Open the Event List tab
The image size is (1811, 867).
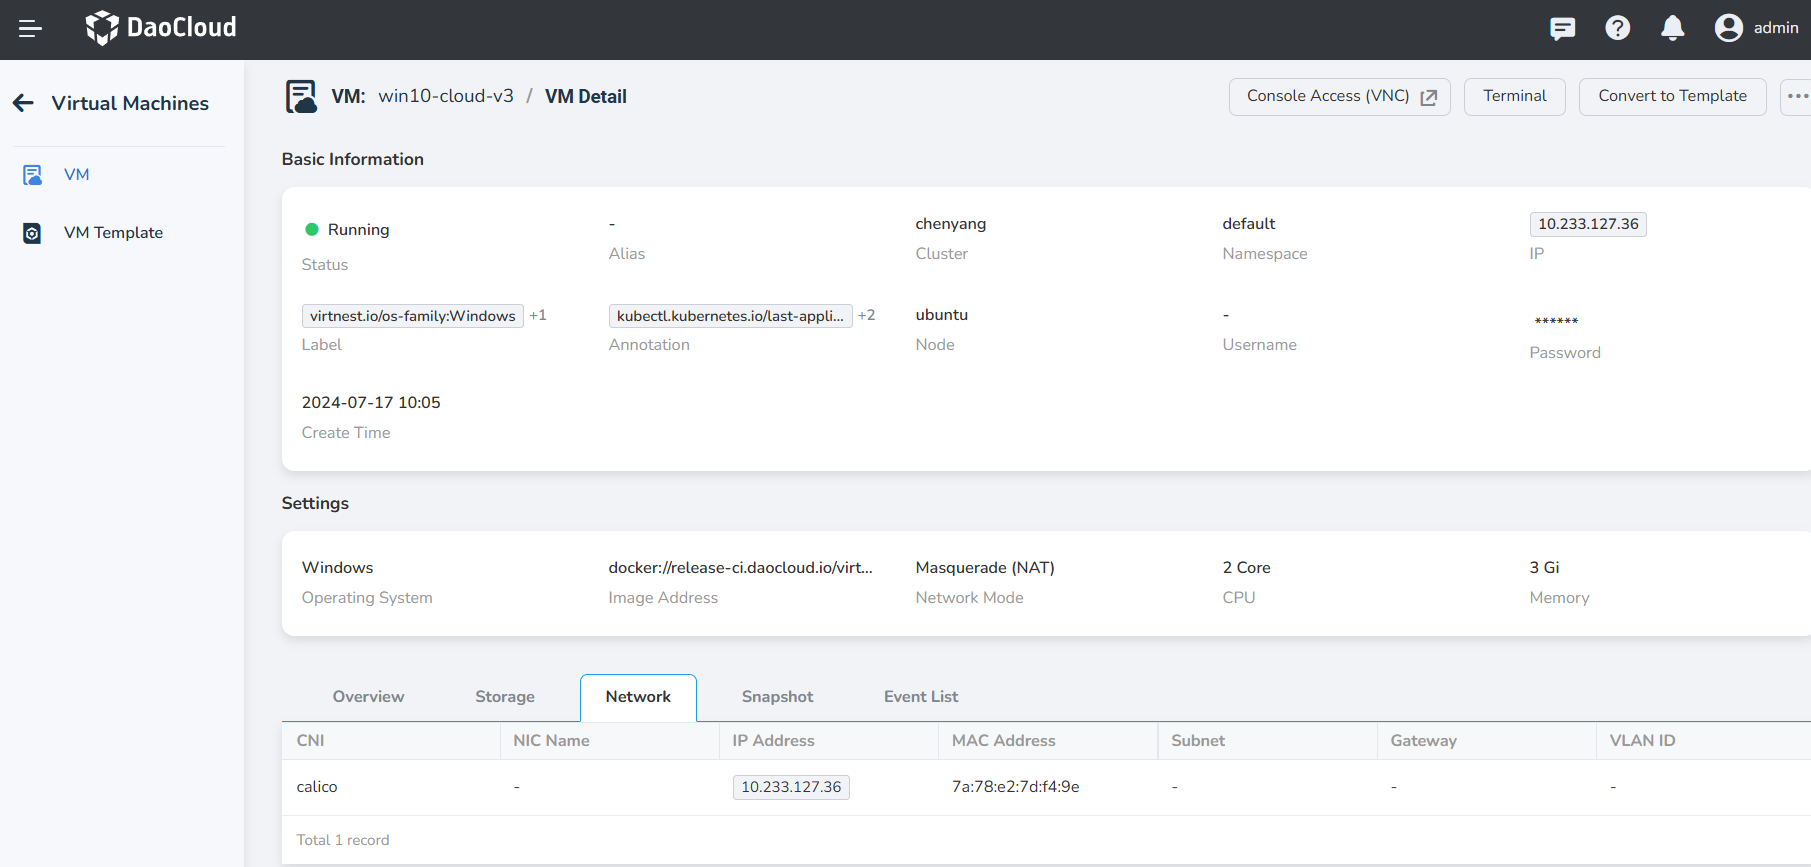click(x=920, y=697)
